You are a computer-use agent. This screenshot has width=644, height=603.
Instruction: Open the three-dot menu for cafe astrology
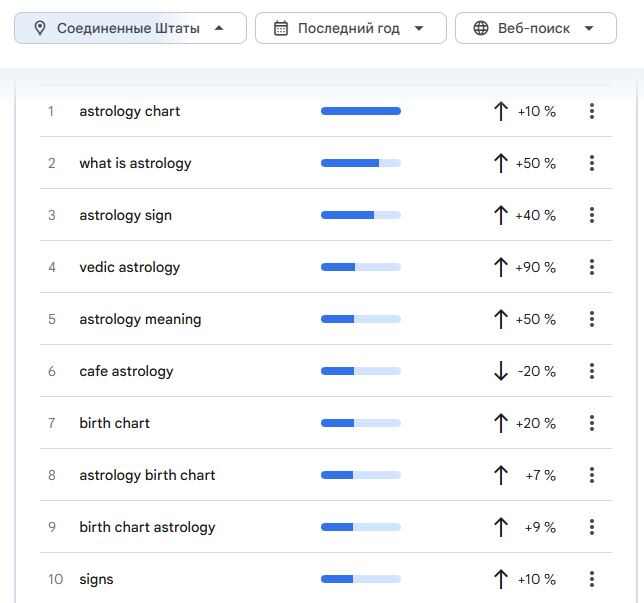click(x=592, y=371)
